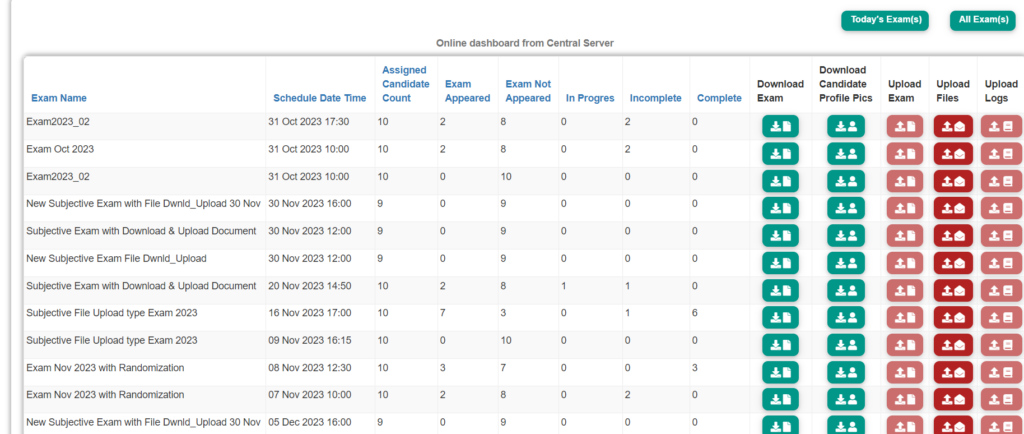Click the date 30 Nov 2023 16:00

[310, 204]
